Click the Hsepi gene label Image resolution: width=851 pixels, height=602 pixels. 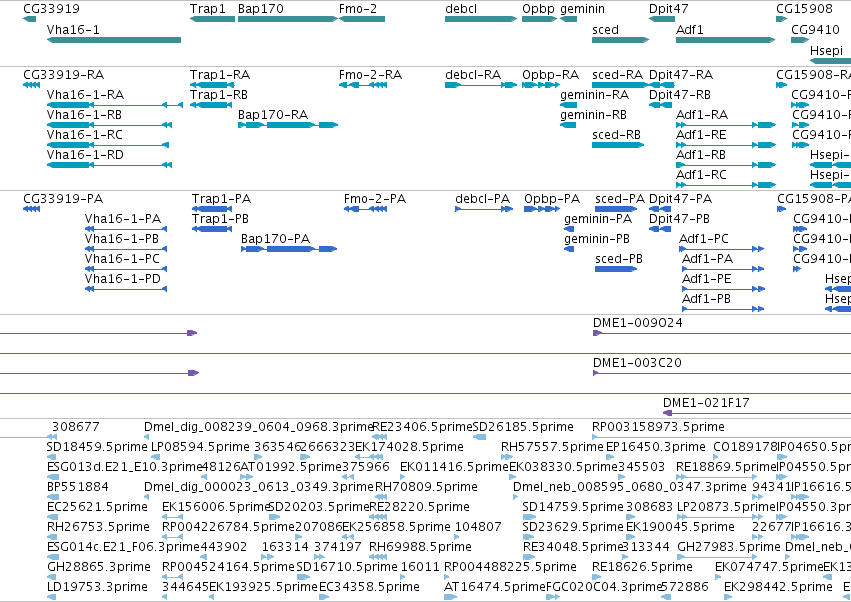coord(827,50)
